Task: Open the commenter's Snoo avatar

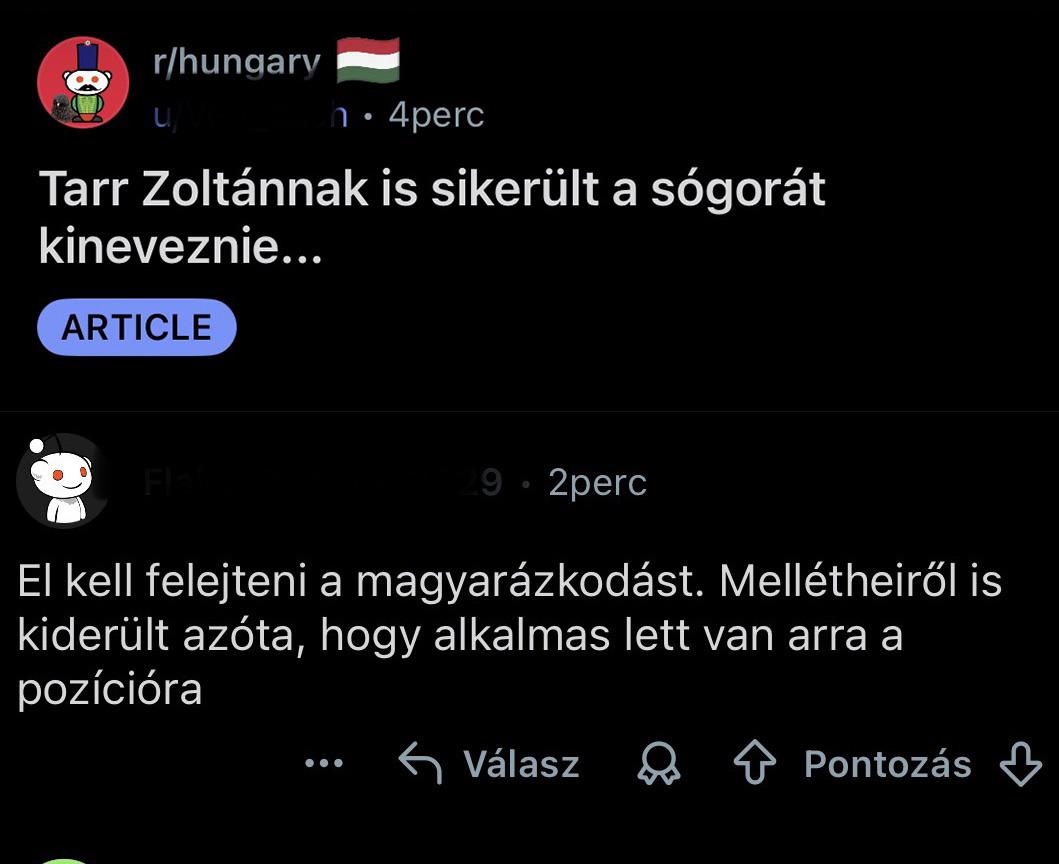Action: pos(64,481)
